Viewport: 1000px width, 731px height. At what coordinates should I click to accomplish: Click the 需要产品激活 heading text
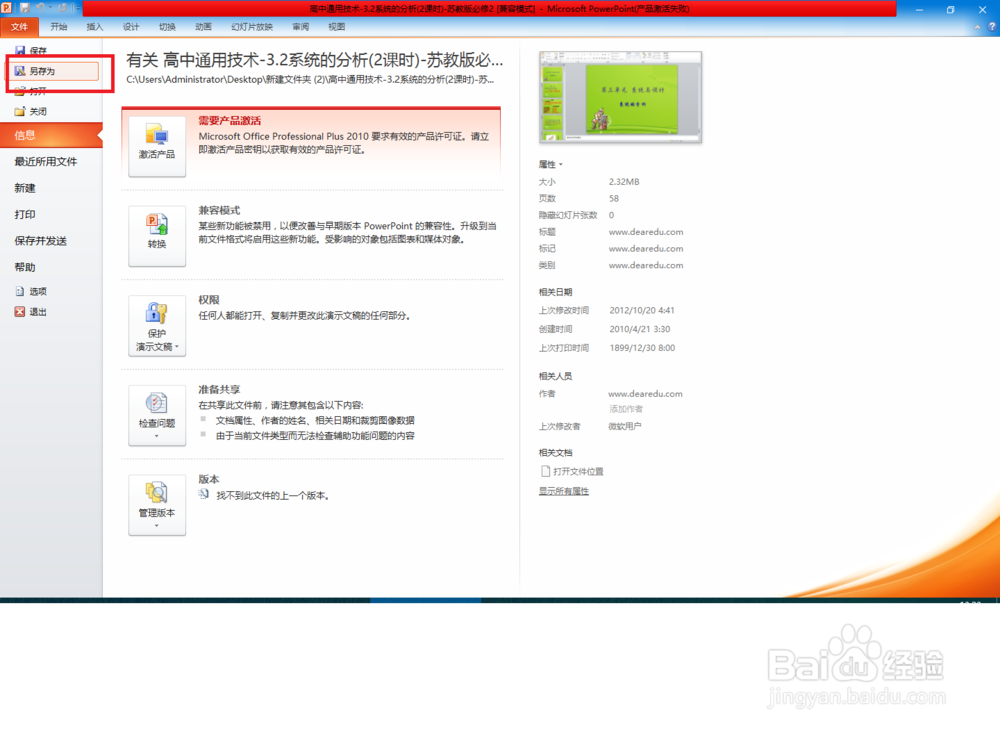point(230,121)
